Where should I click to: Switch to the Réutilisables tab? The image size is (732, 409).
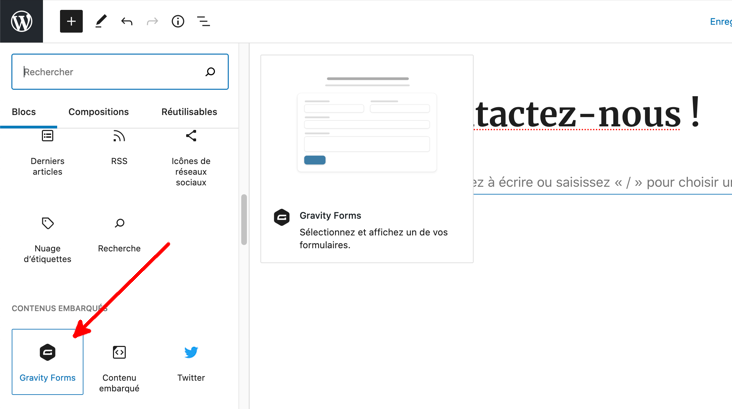(189, 112)
